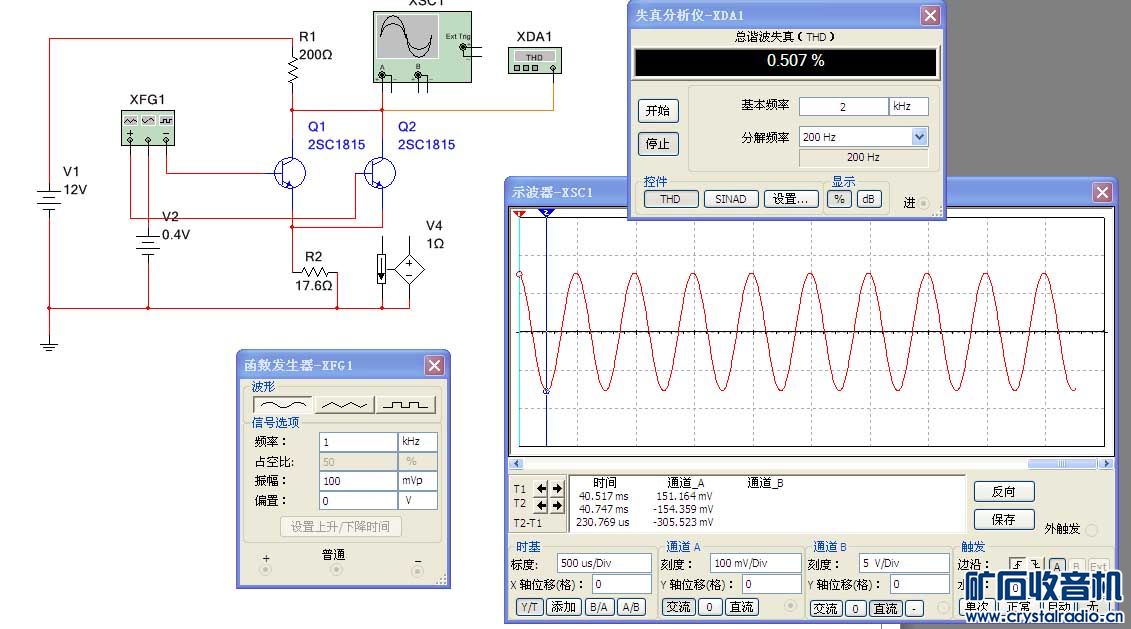Set channel B coupling to 交流 (AC)
Screen dimensions: 1131x629
[x=825, y=609]
